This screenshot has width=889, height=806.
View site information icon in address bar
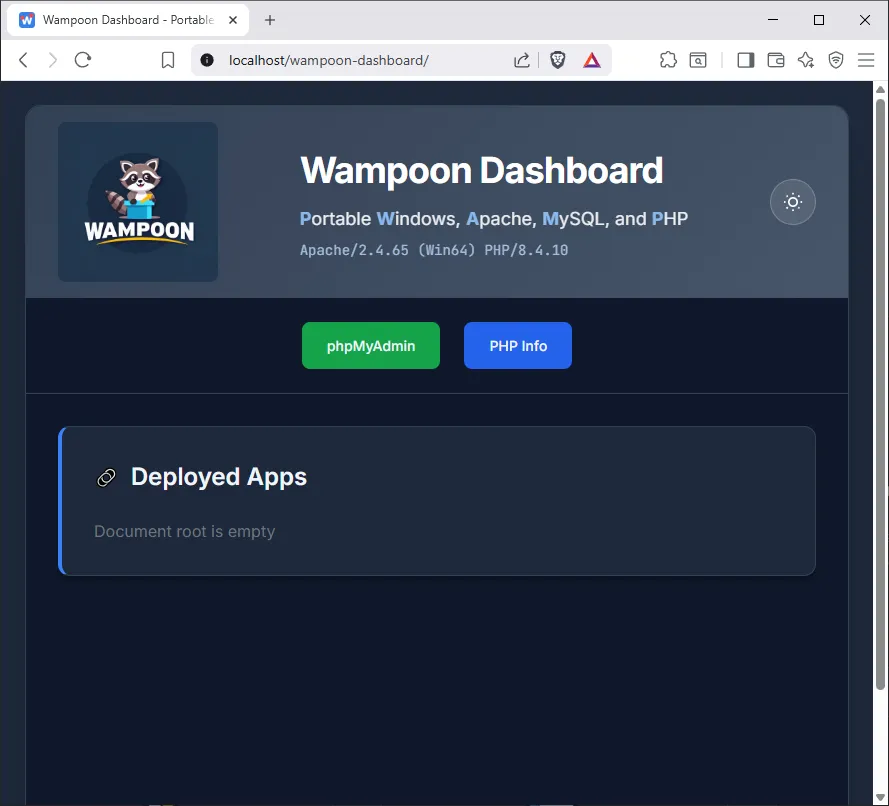[207, 60]
